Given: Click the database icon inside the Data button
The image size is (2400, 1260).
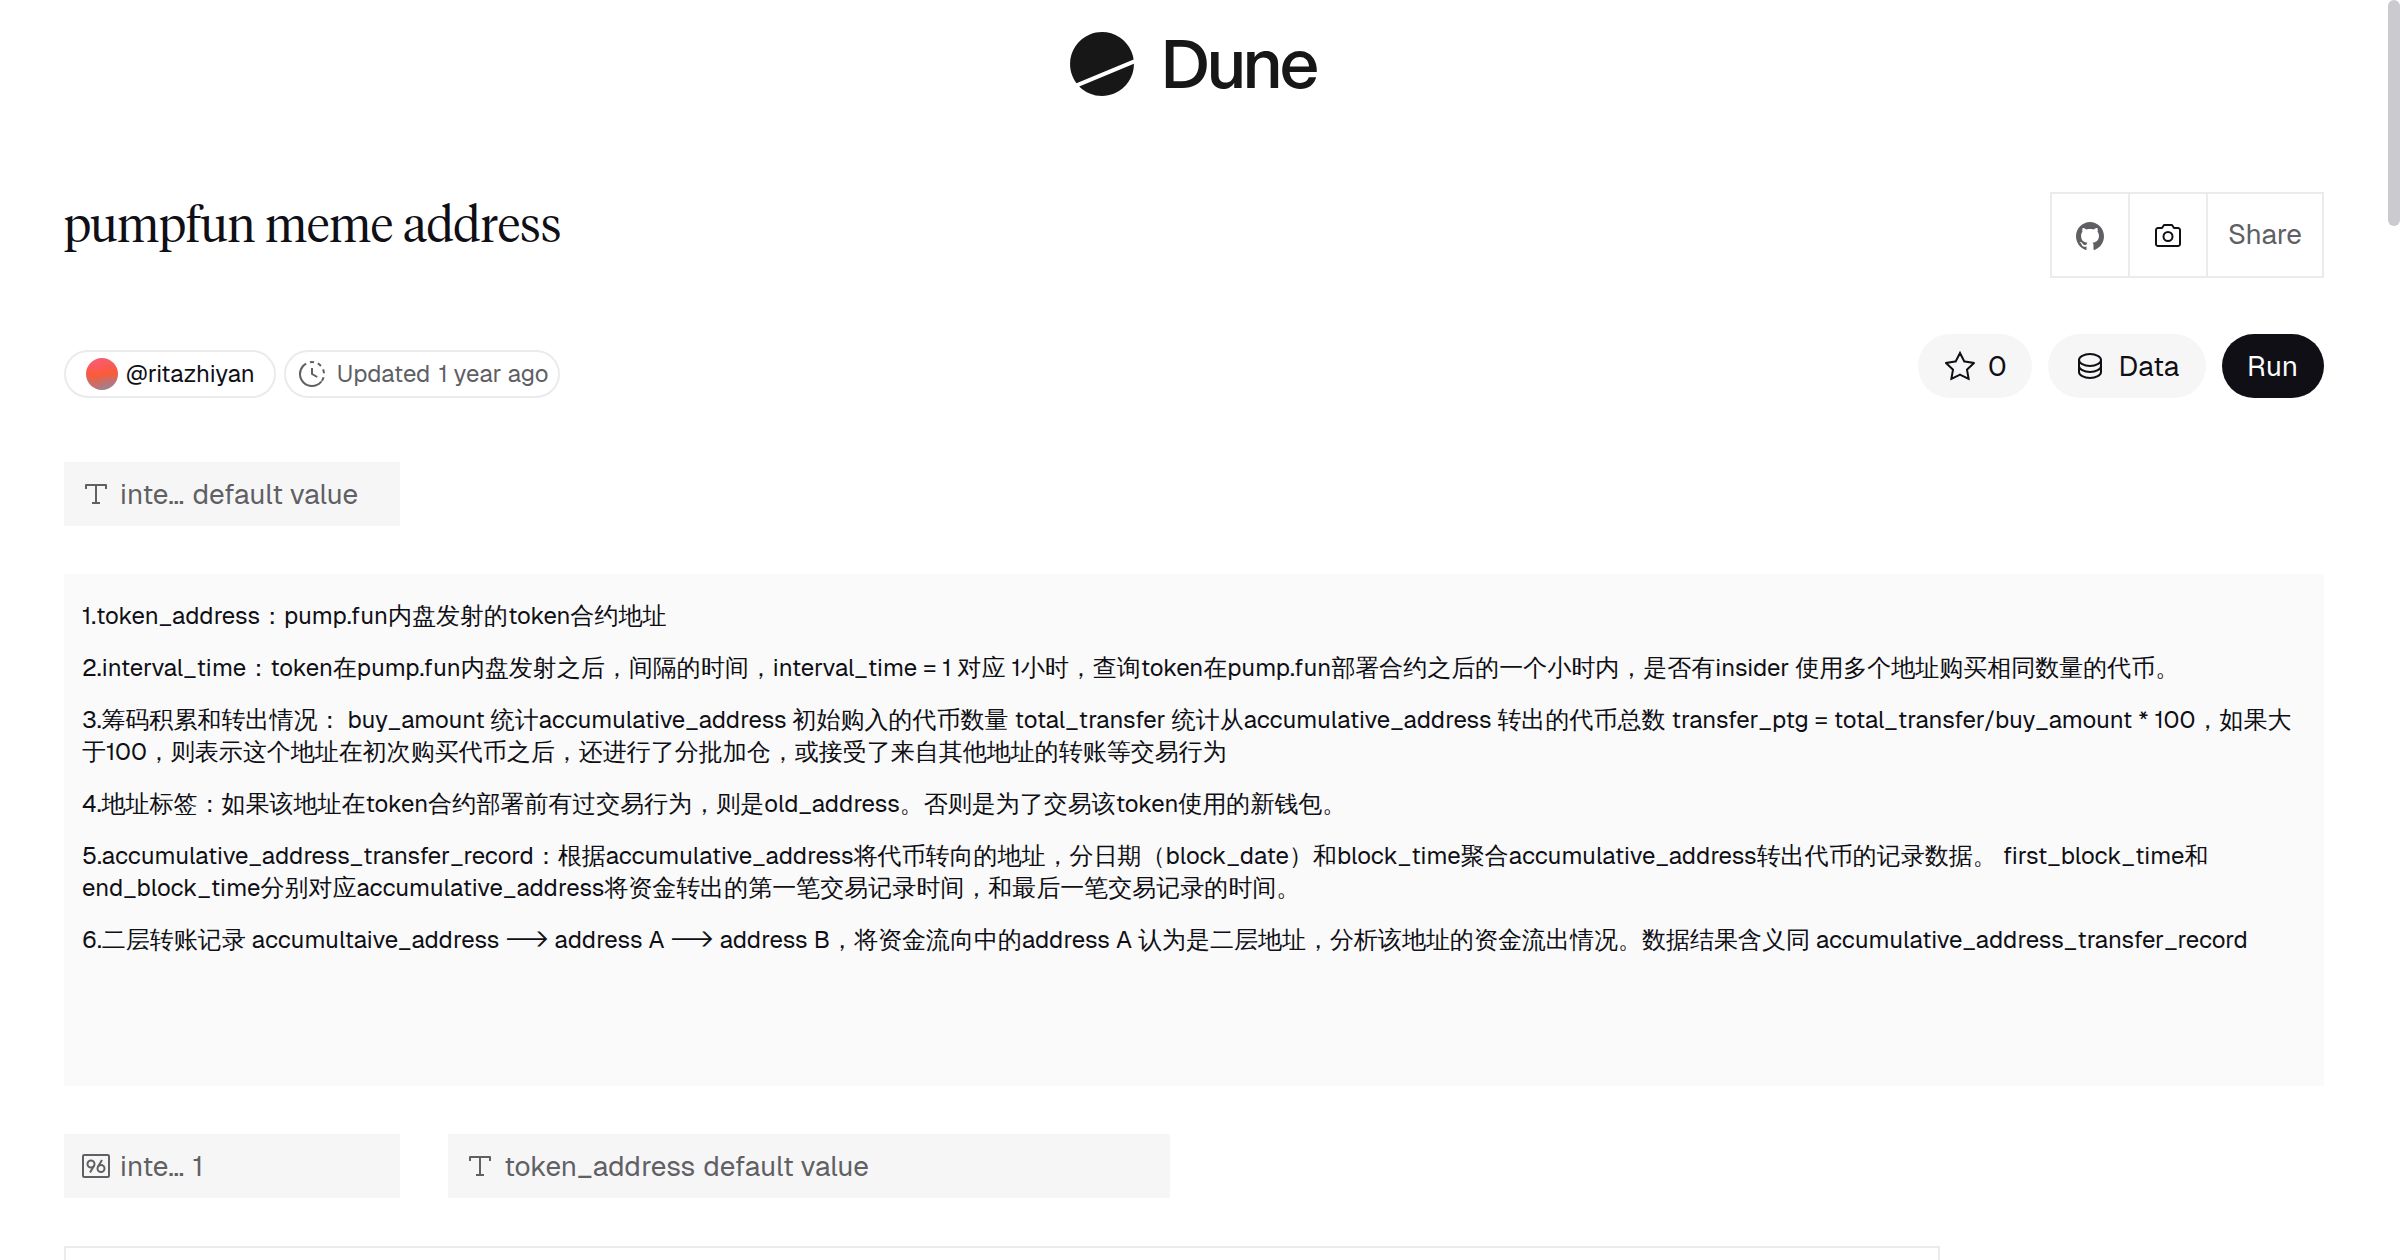Looking at the screenshot, I should [2089, 366].
